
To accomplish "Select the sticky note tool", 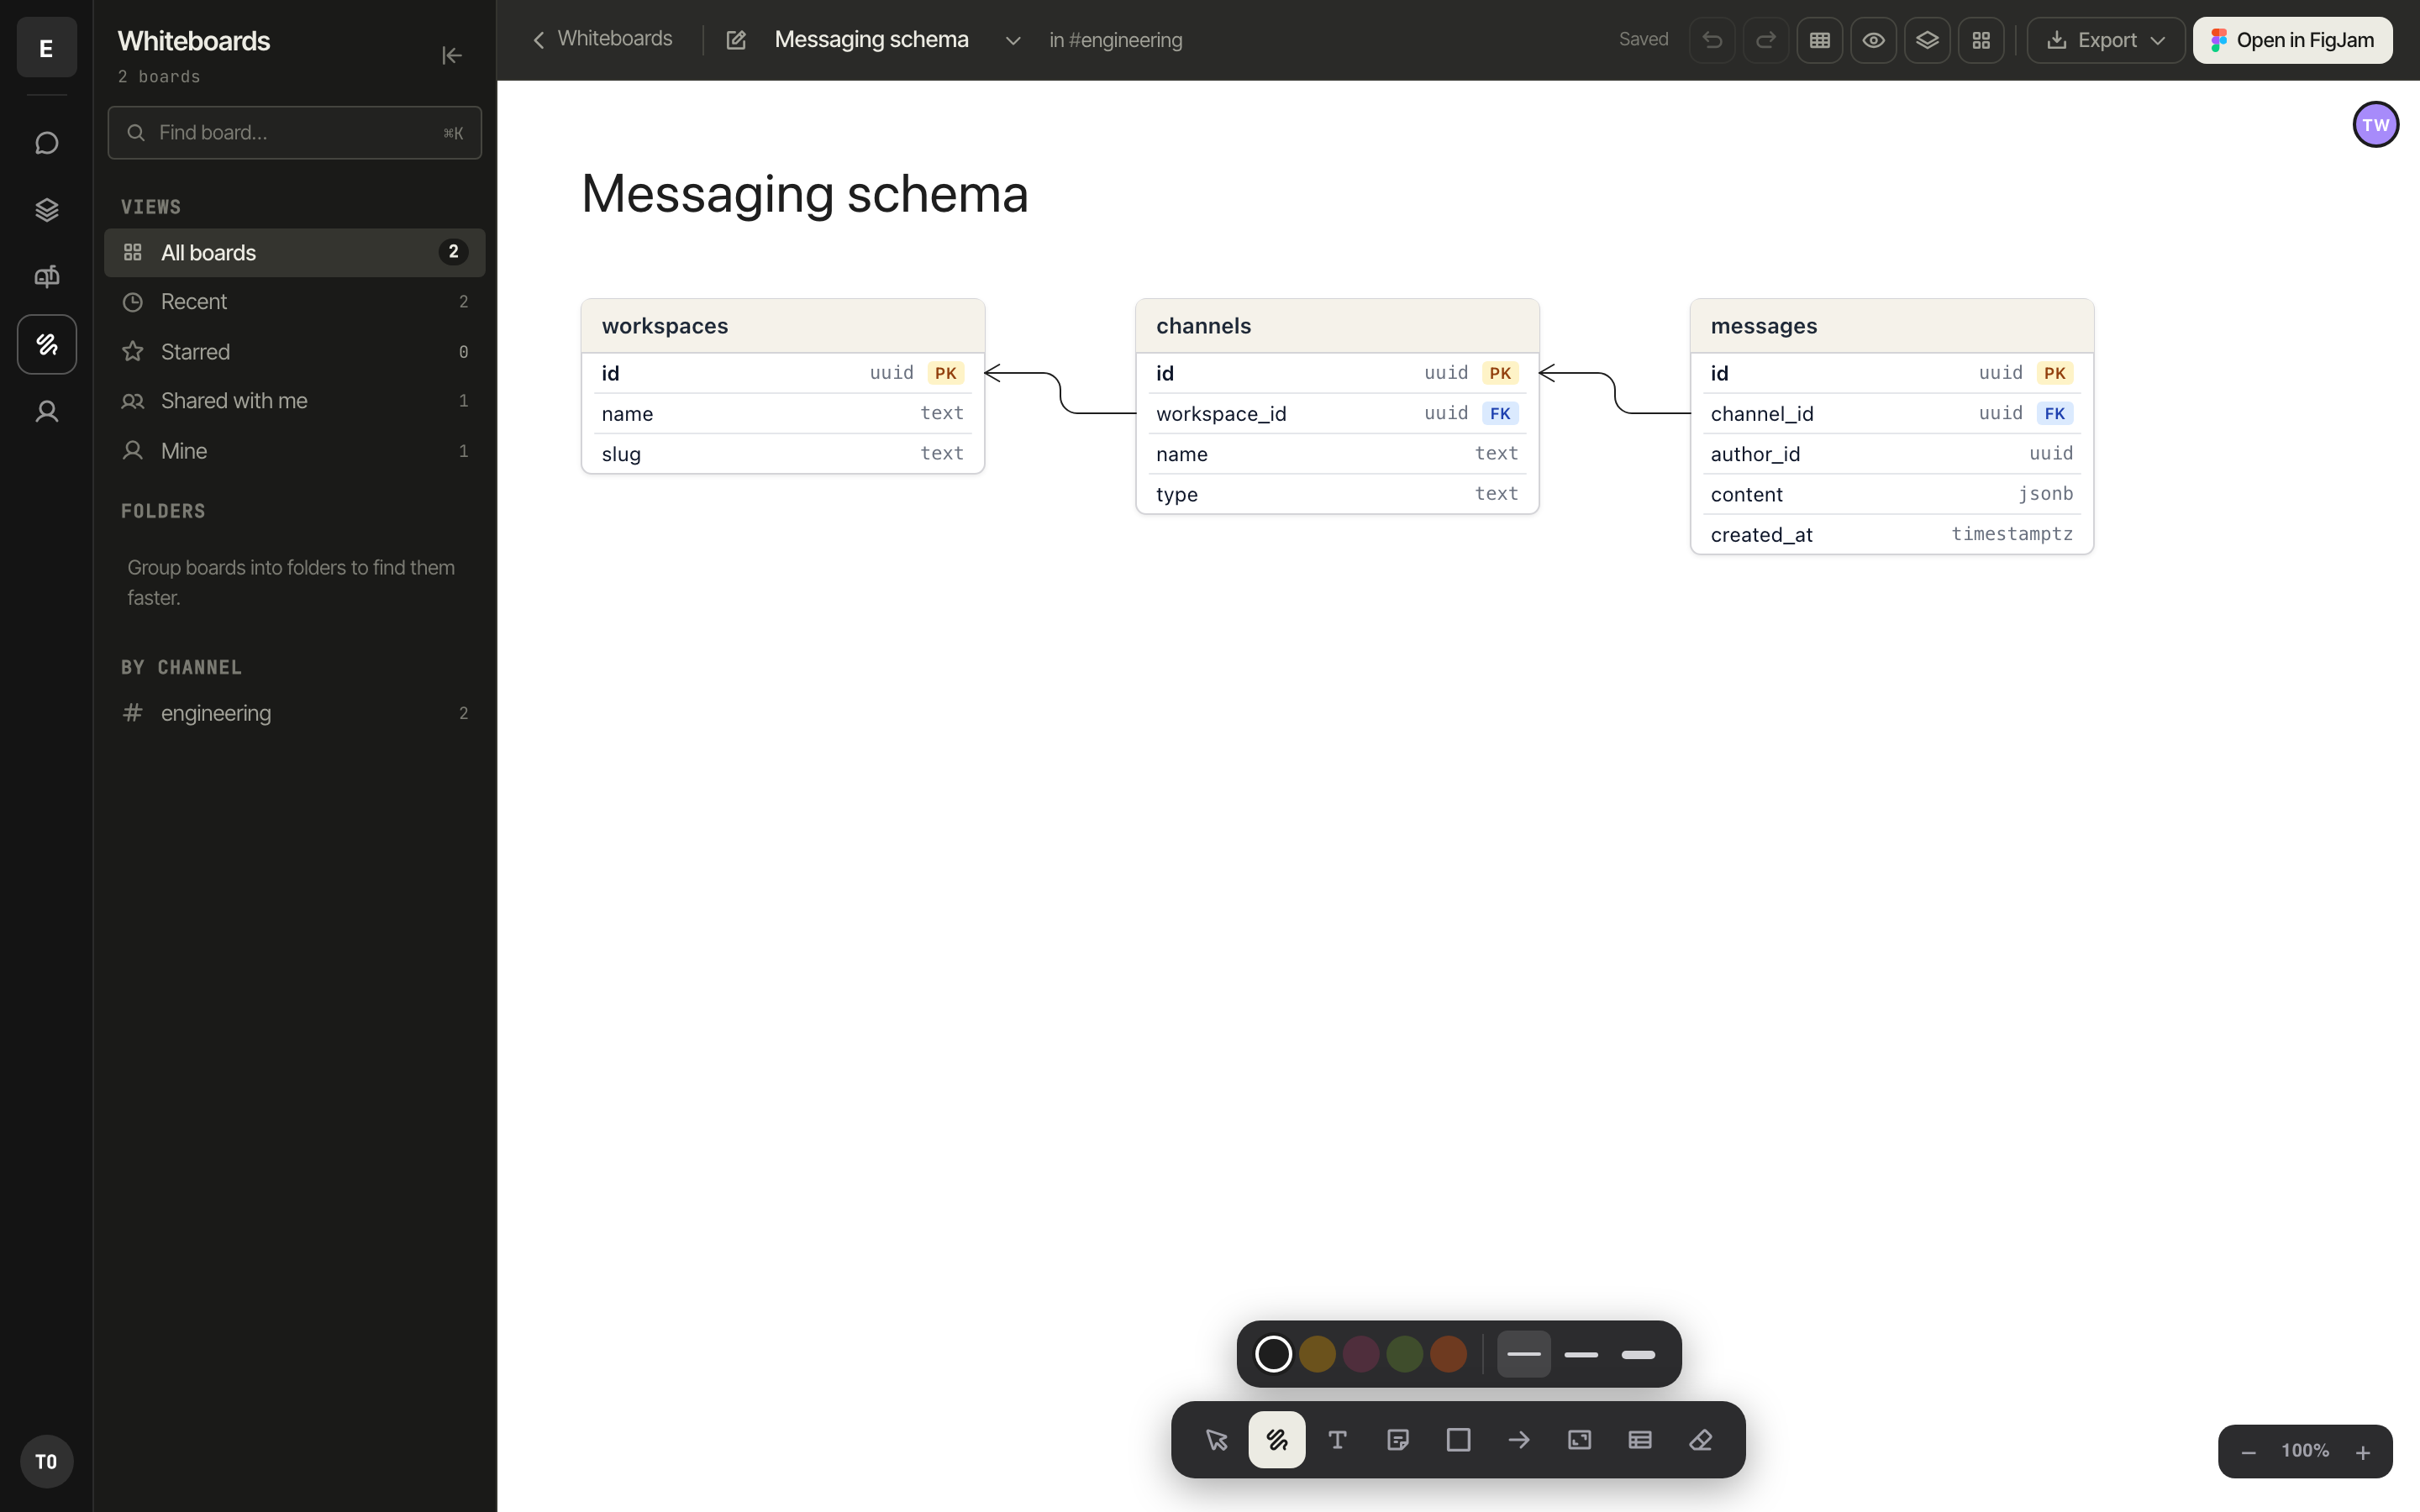I will pos(1398,1440).
